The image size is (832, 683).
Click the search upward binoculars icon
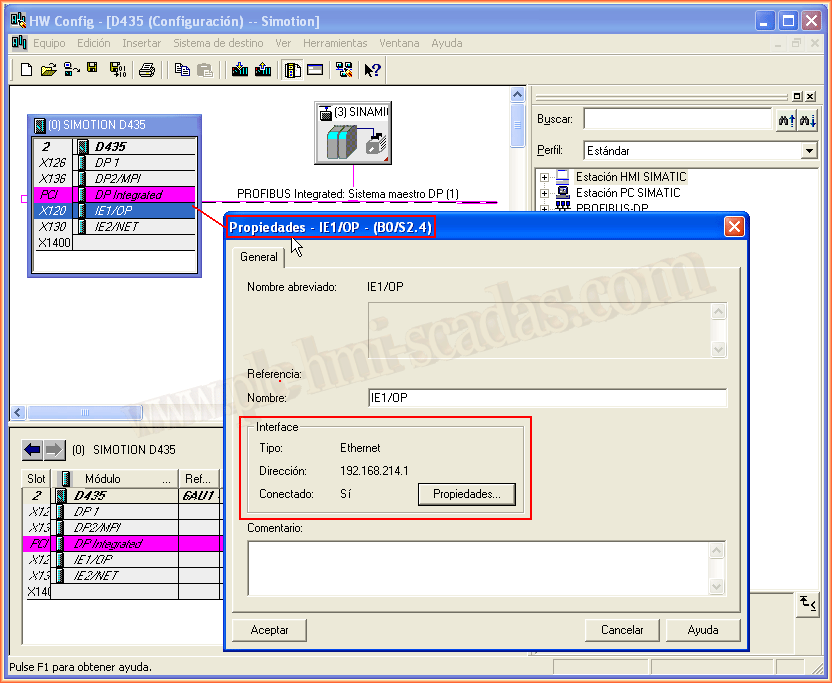pos(785,120)
